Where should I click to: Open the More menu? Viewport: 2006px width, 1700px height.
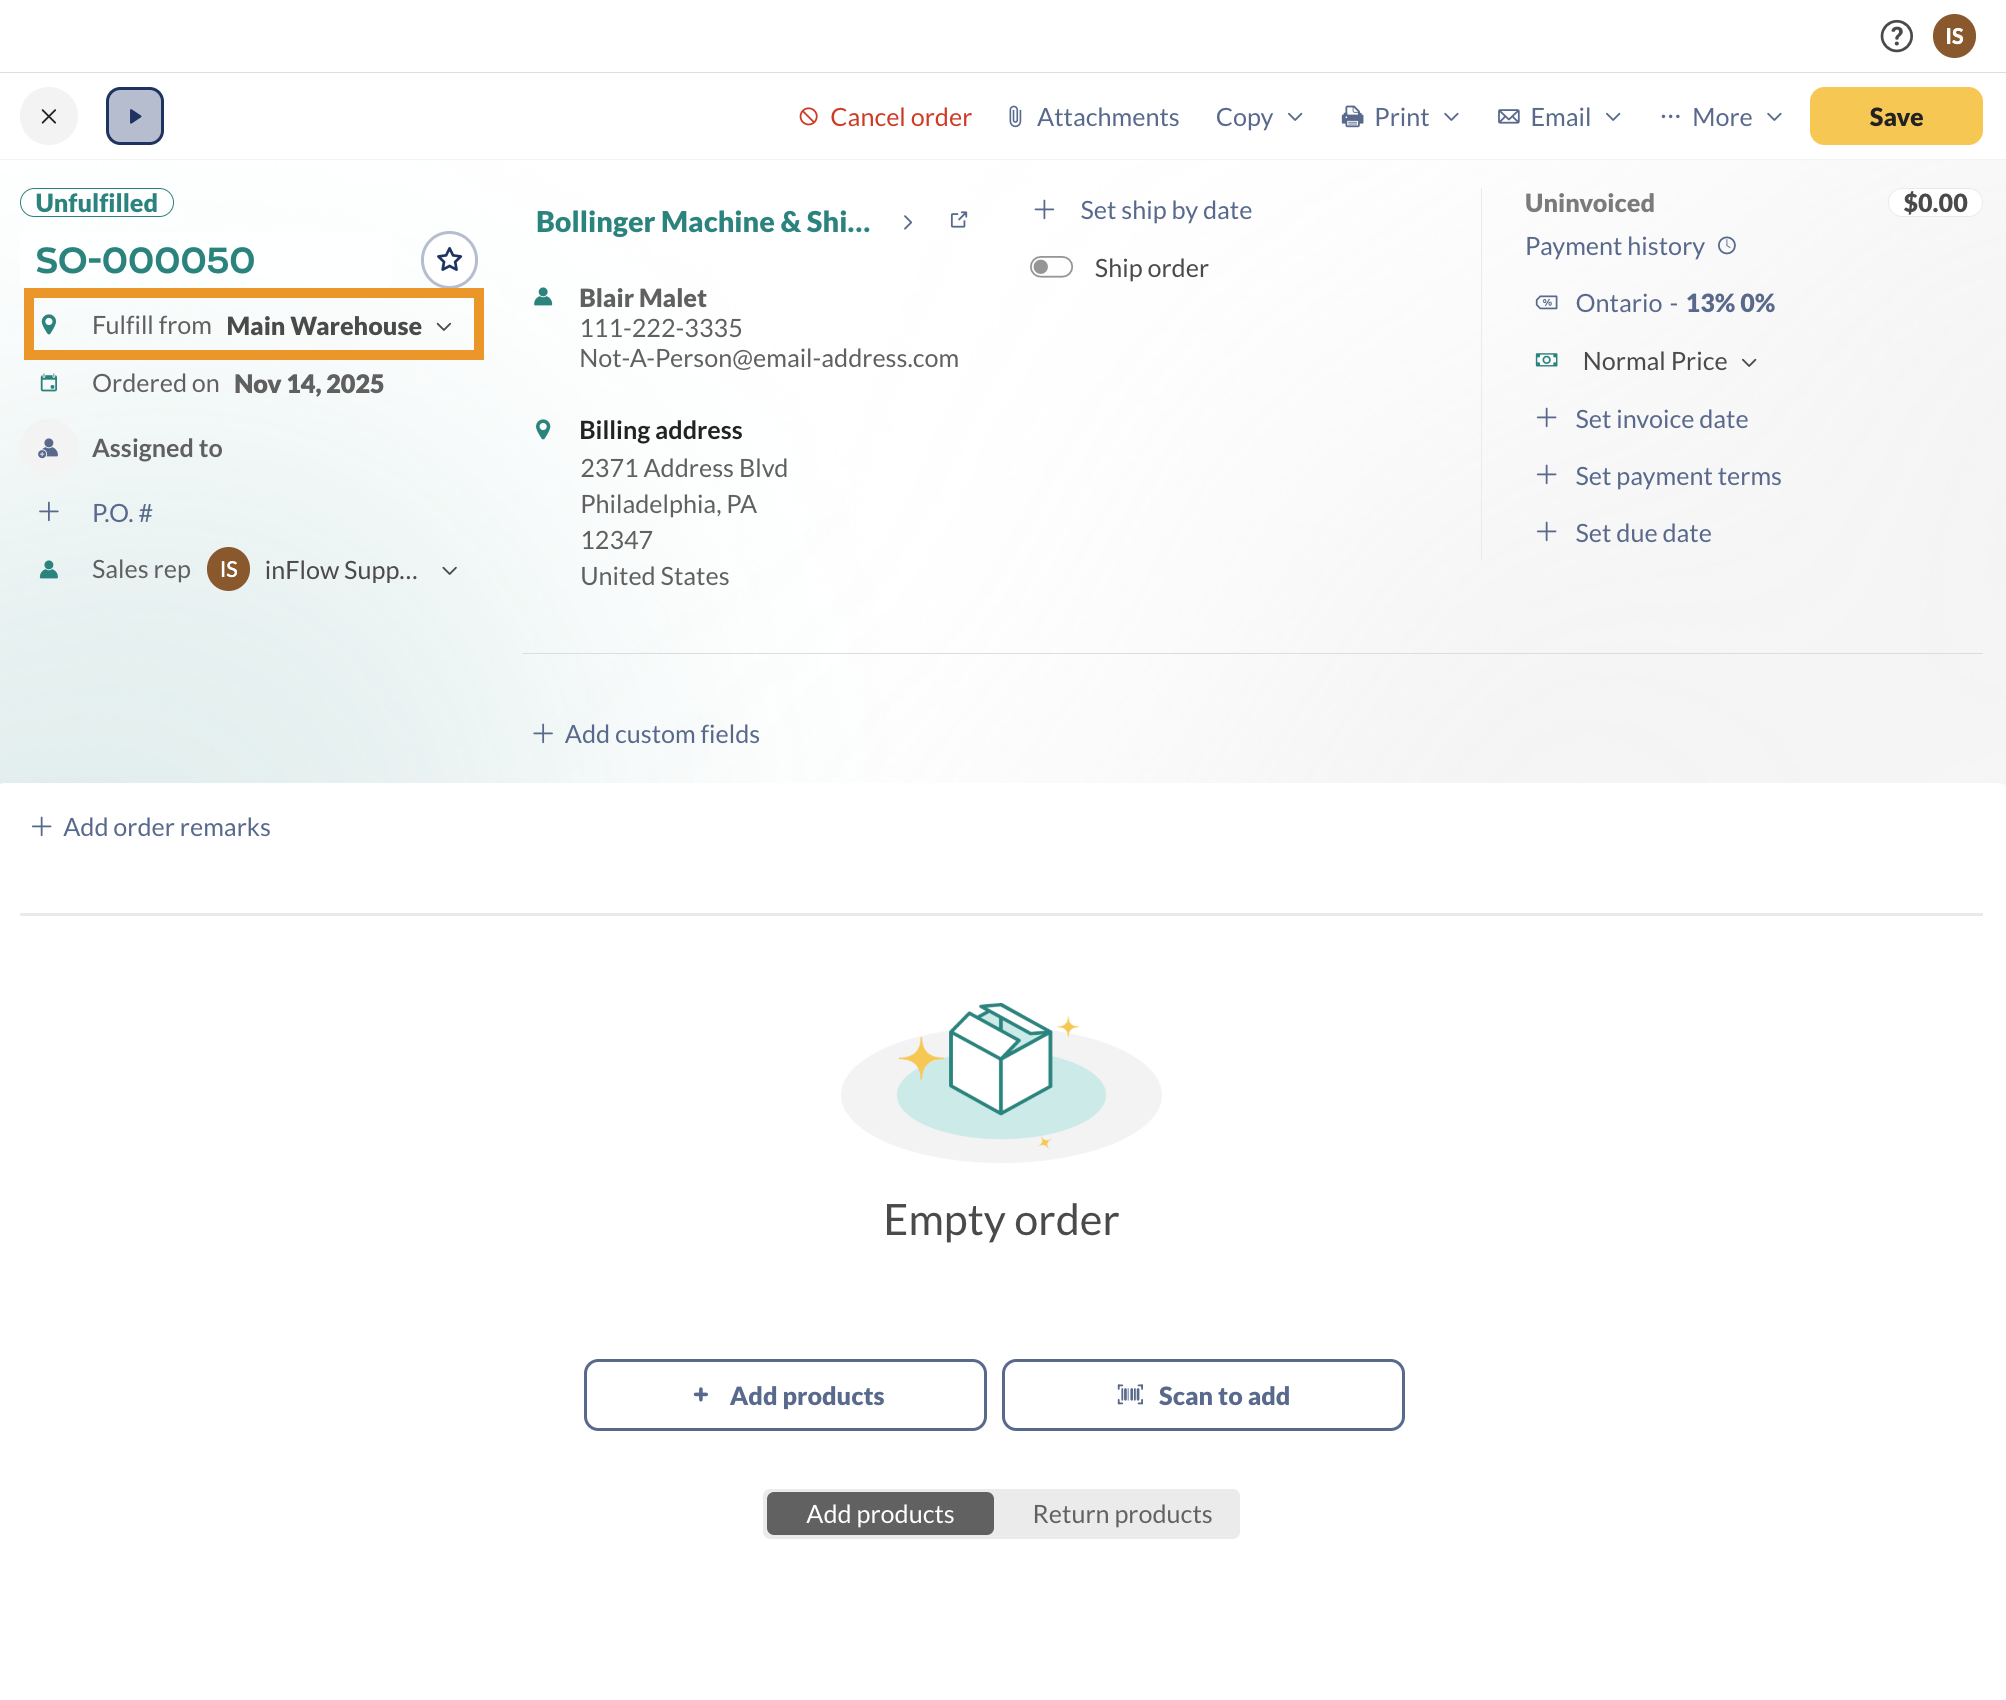[1721, 117]
